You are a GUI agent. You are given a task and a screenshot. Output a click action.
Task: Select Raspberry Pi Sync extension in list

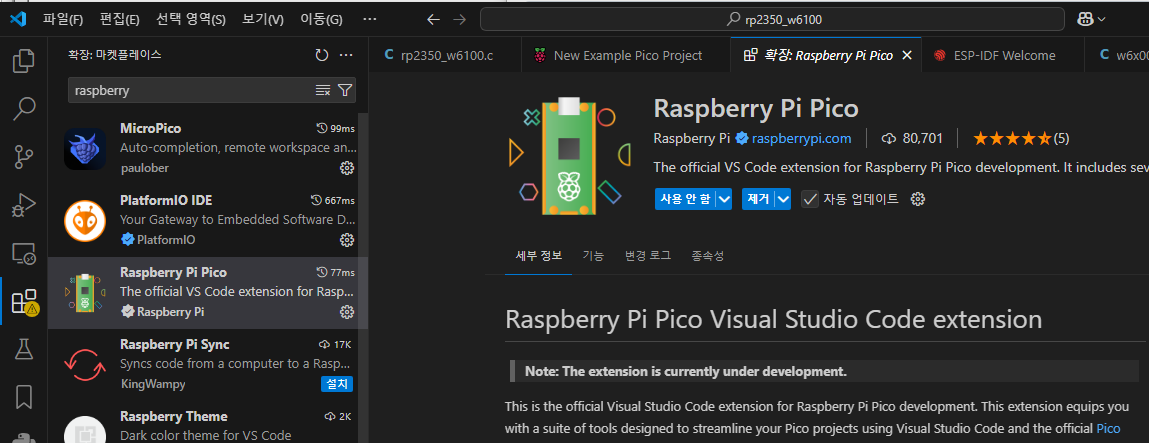click(x=203, y=365)
